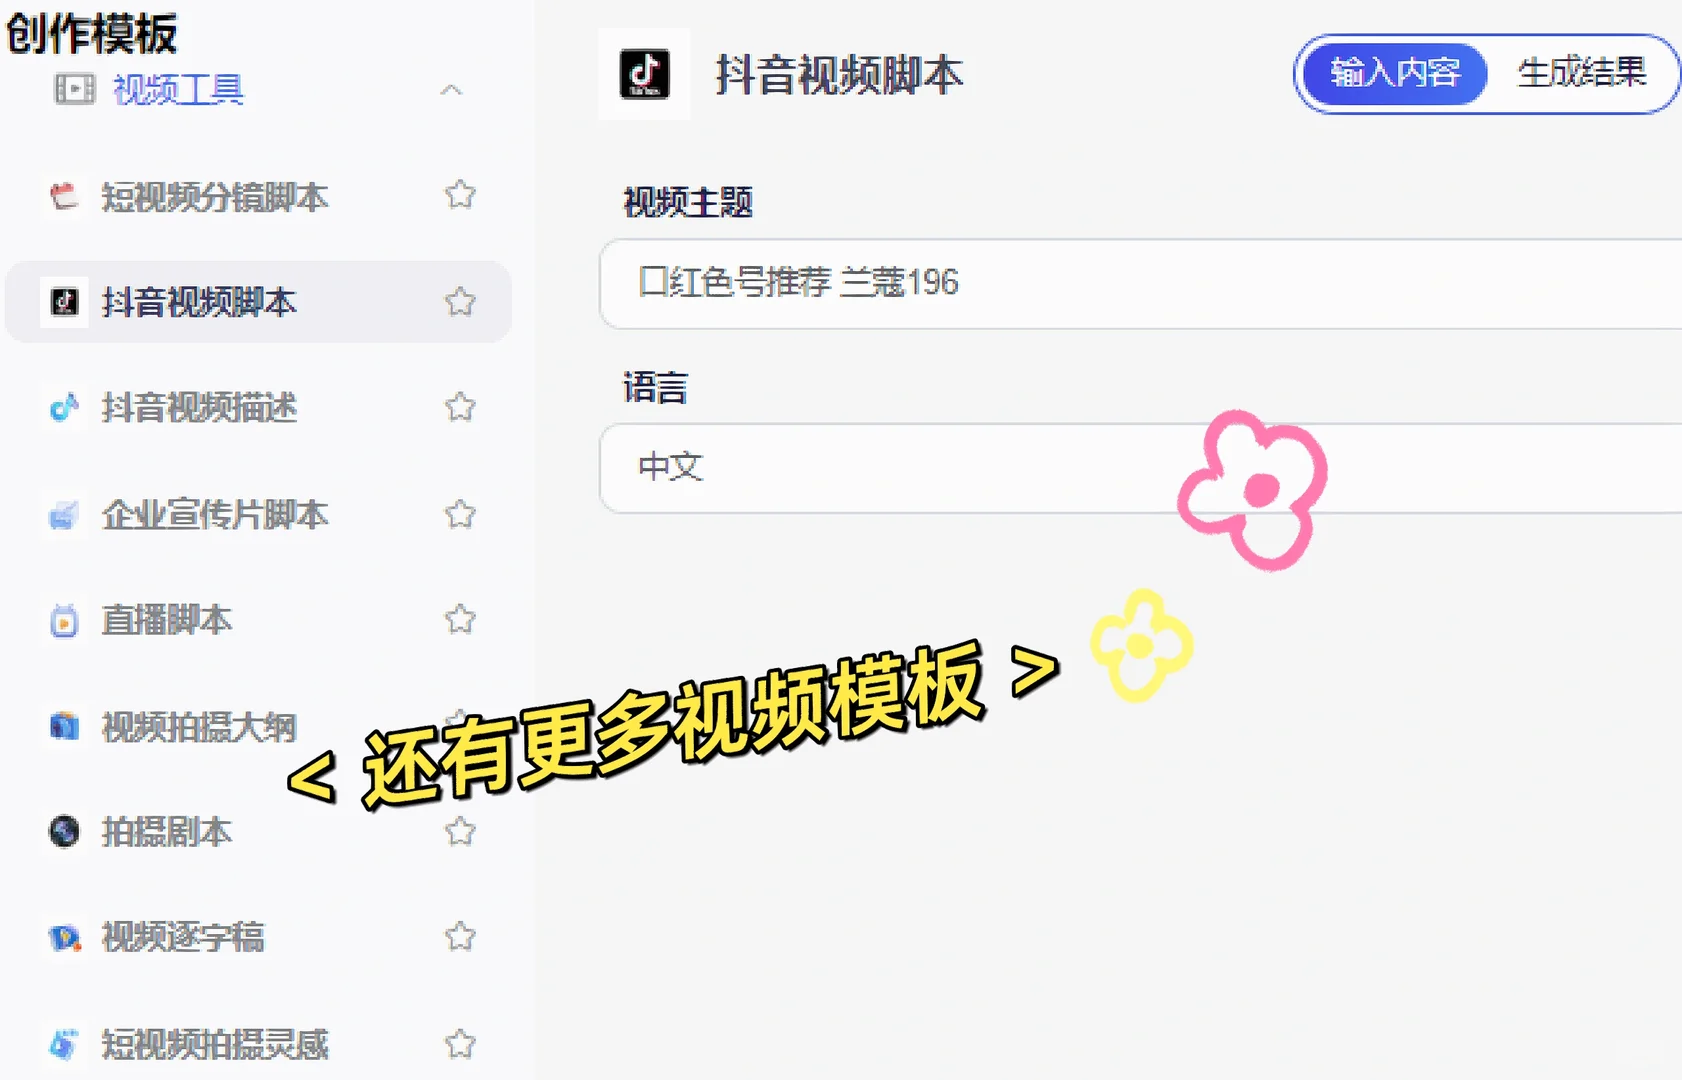Viewport: 1682px width, 1080px height.
Task: Click the 抖音视频描述 music note icon
Action: click(64, 408)
